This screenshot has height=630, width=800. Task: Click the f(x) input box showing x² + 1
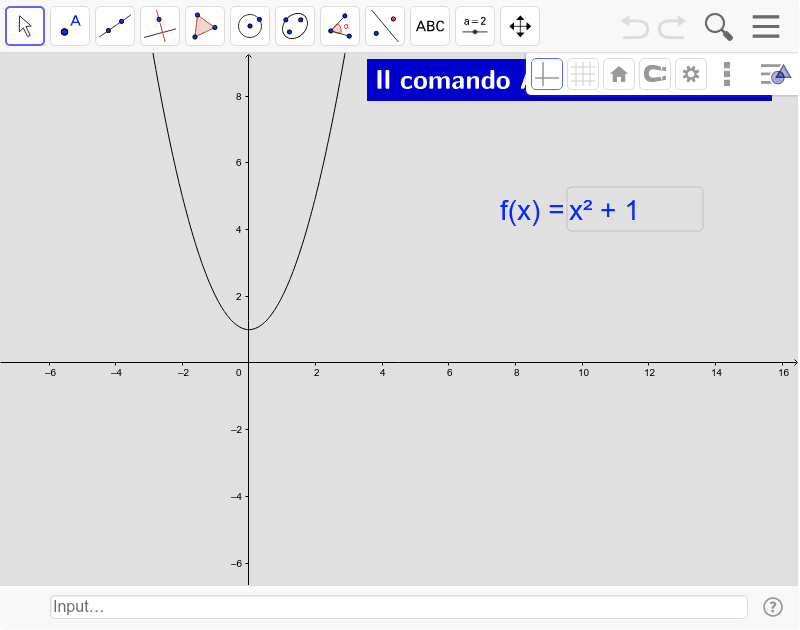click(635, 209)
